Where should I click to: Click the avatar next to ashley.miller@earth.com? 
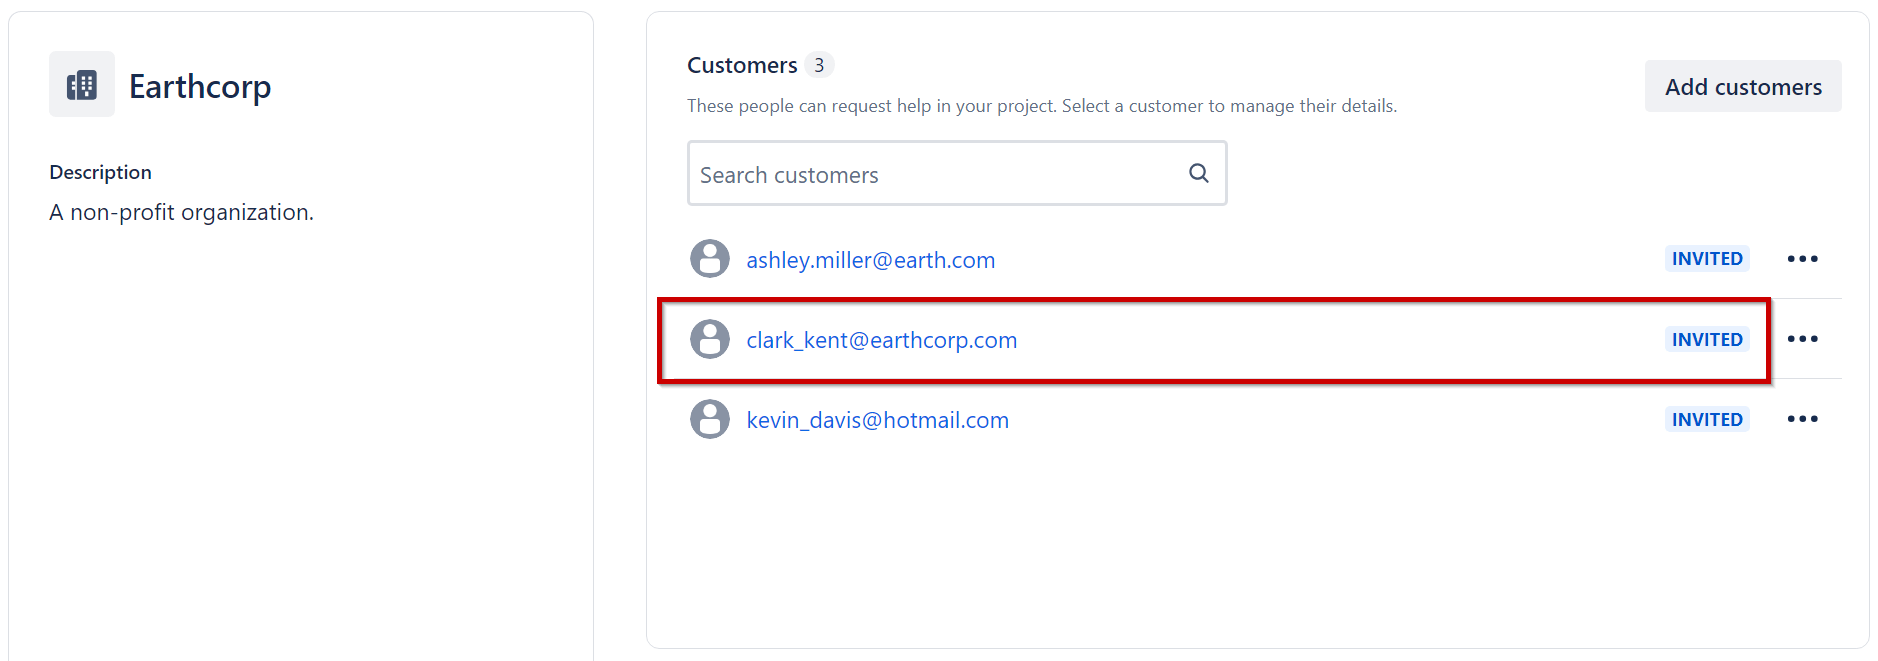pyautogui.click(x=710, y=259)
